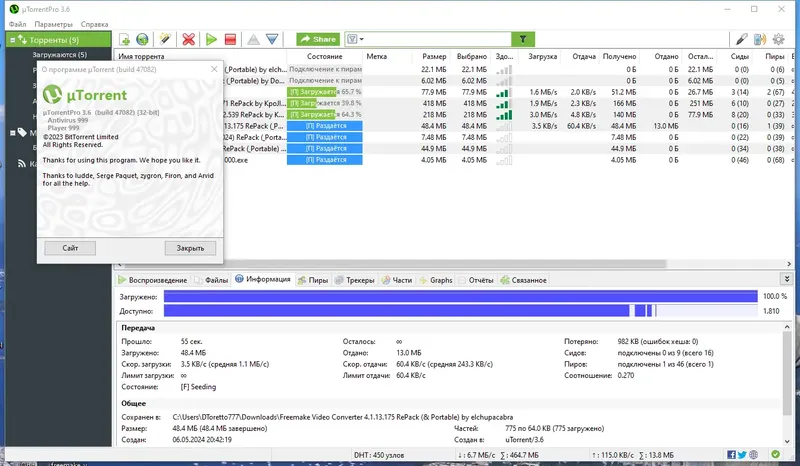Viewport: 800px width, 466px height.
Task: Click the µTorrent logo in the About dialog
Action: click(x=85, y=95)
